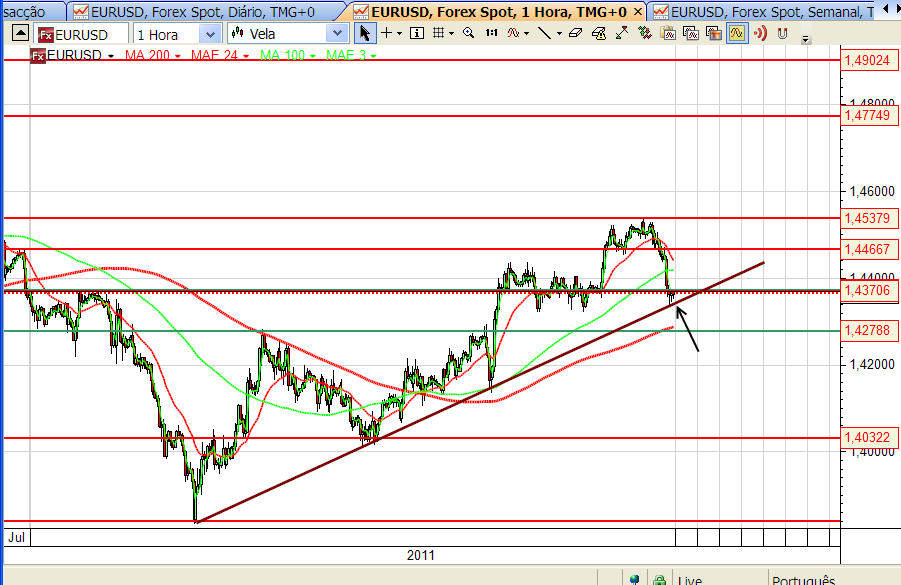Click the chart color template icon
This screenshot has width=901, height=585.
pyautogui.click(x=714, y=33)
